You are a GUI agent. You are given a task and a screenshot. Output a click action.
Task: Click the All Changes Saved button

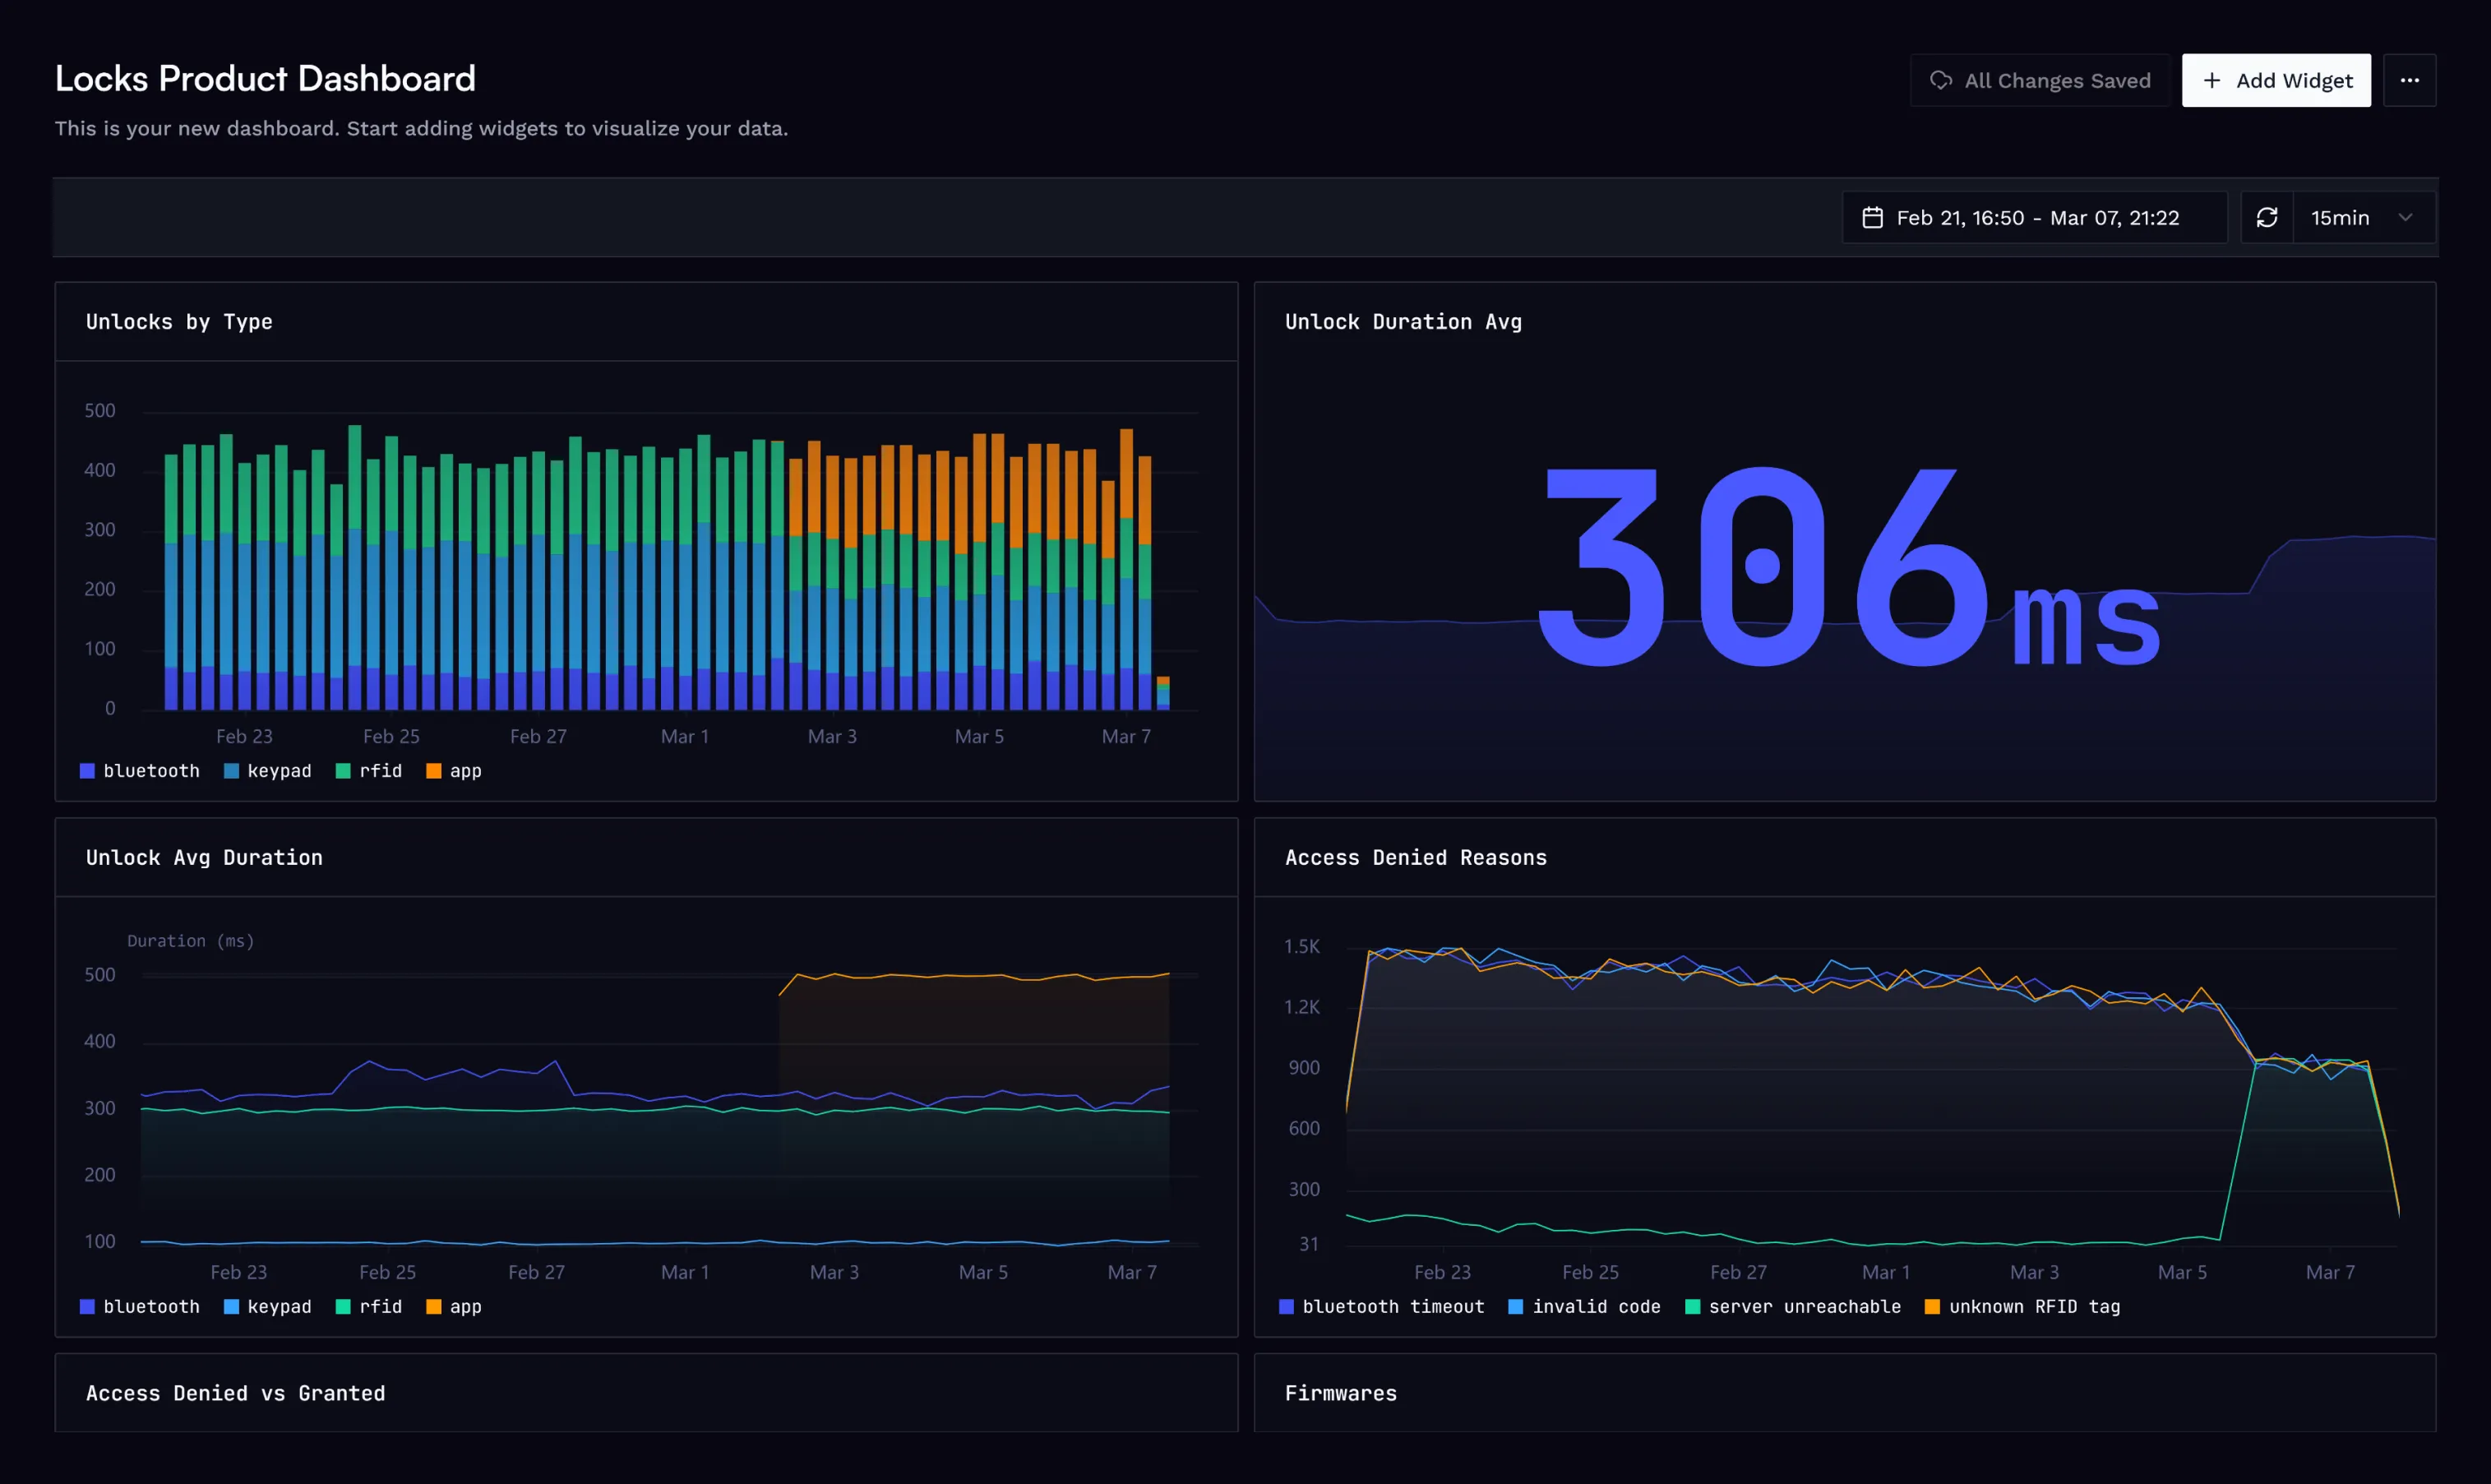pyautogui.click(x=2039, y=80)
